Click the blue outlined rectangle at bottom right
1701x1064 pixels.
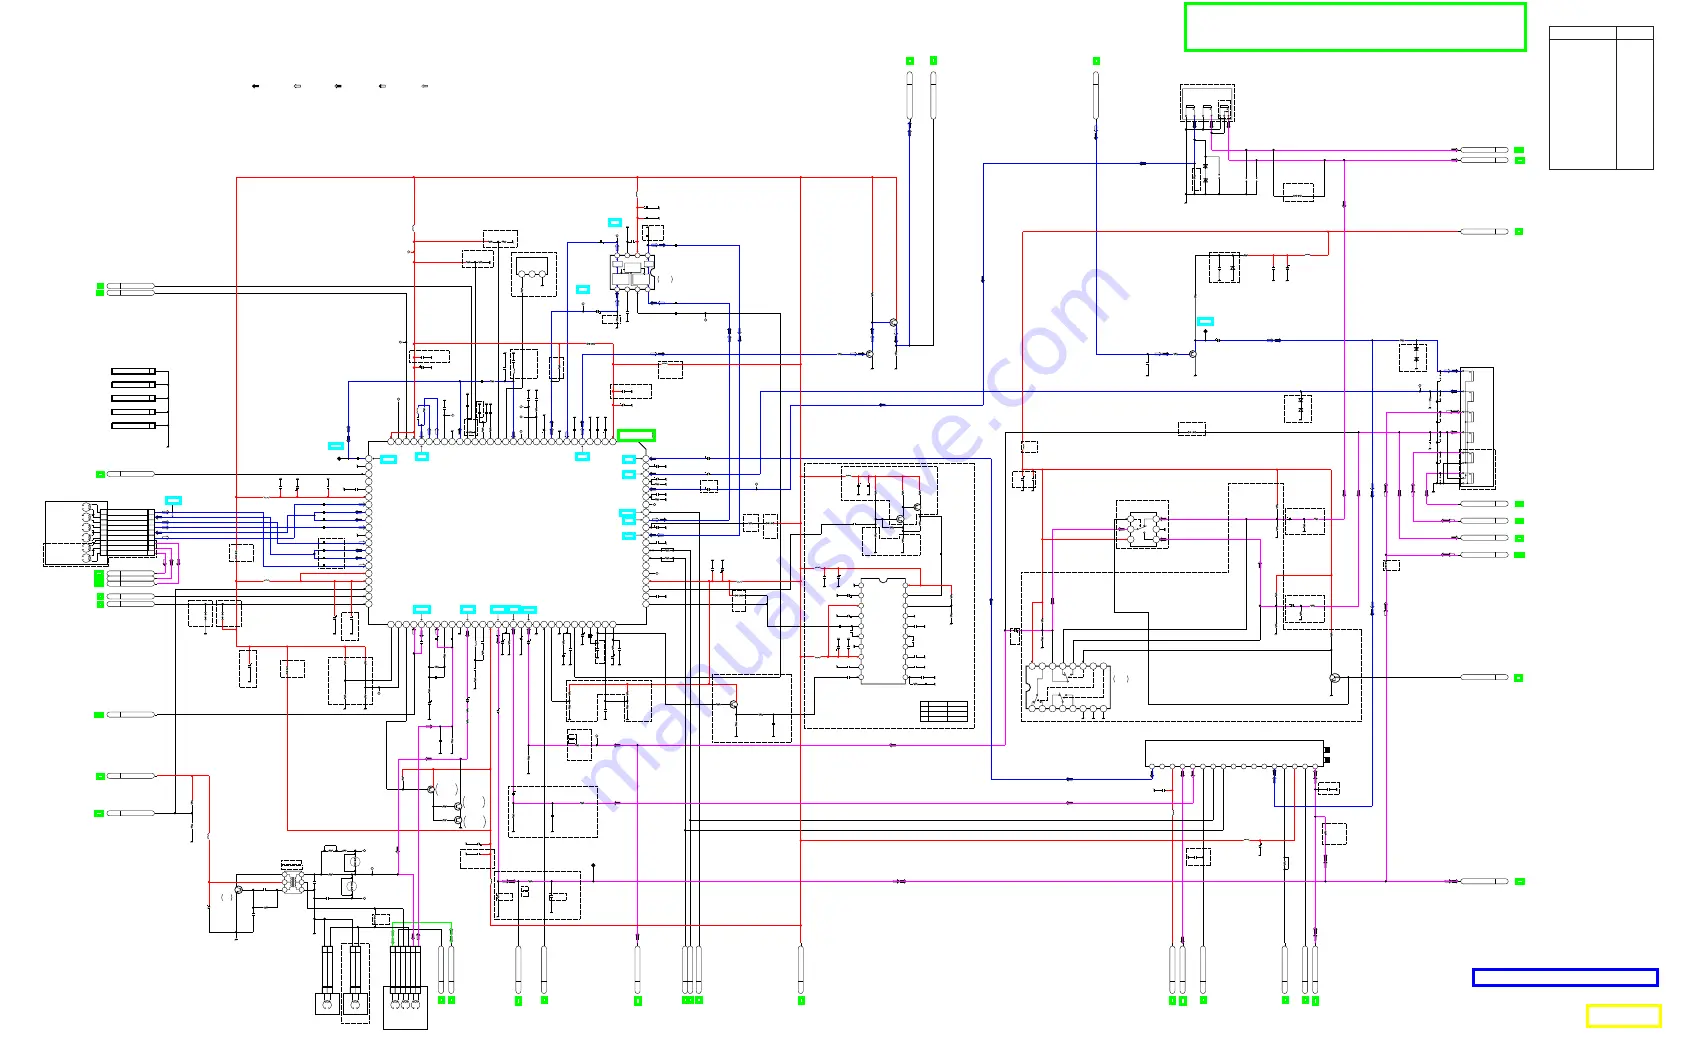click(x=1565, y=977)
